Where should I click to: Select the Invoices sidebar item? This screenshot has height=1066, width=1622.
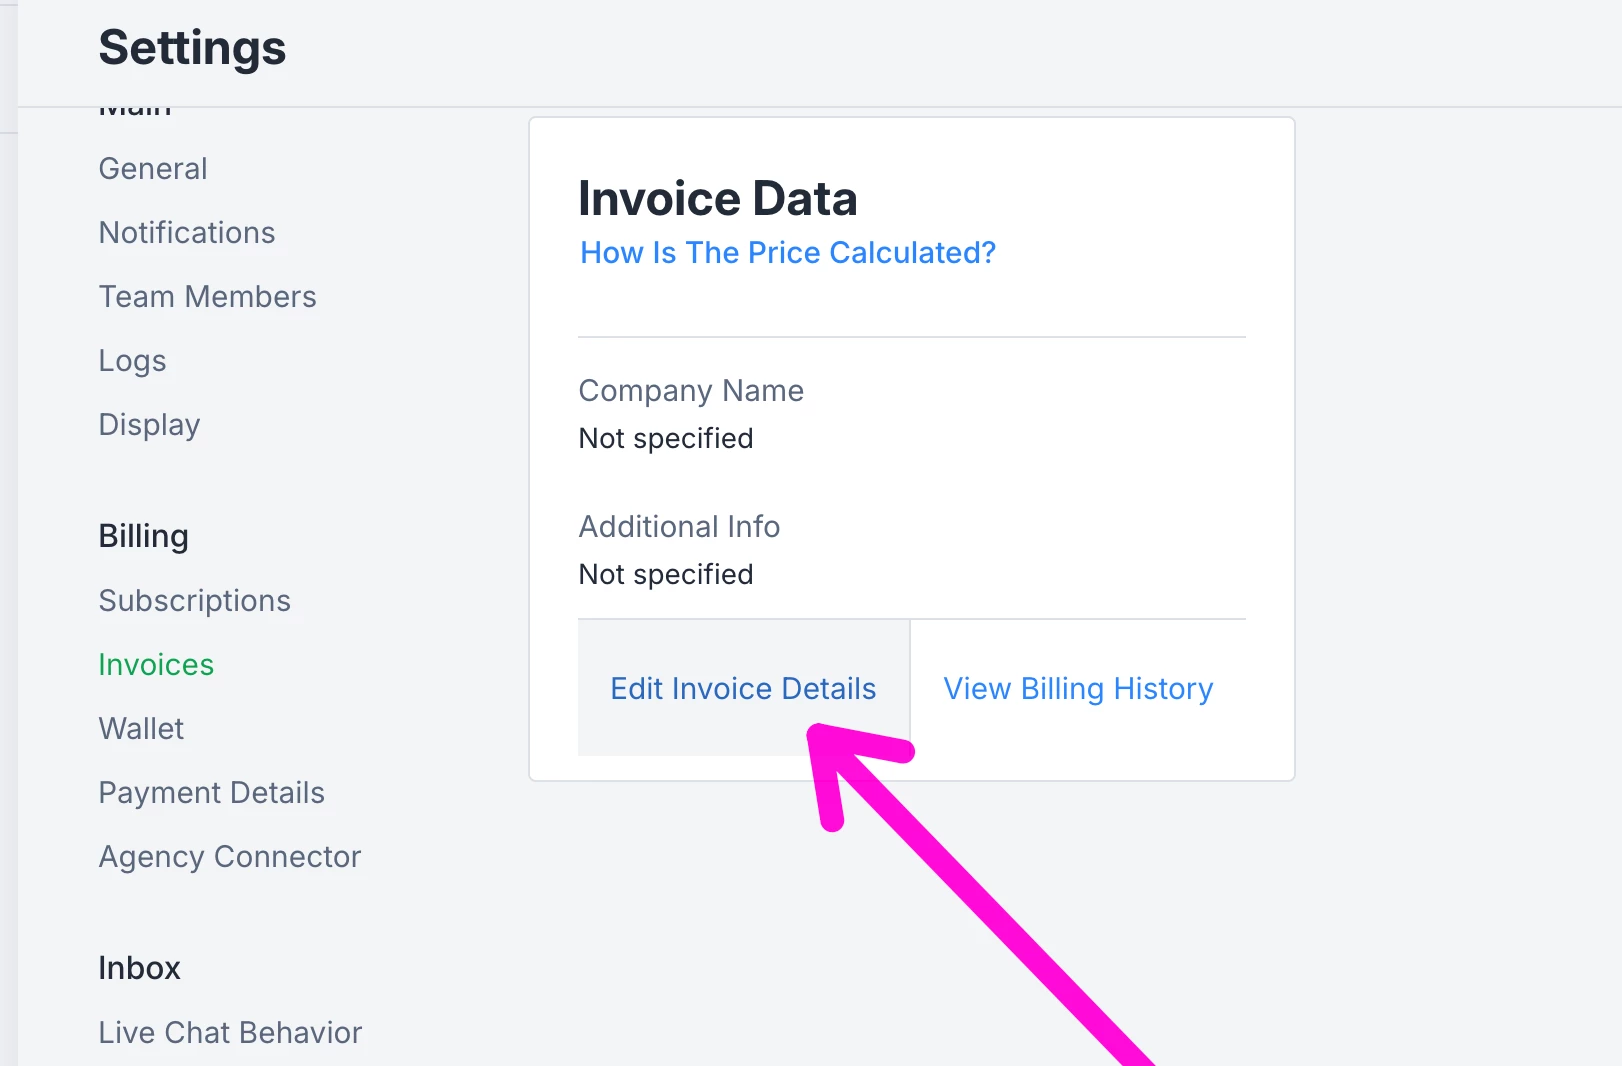[x=156, y=665]
